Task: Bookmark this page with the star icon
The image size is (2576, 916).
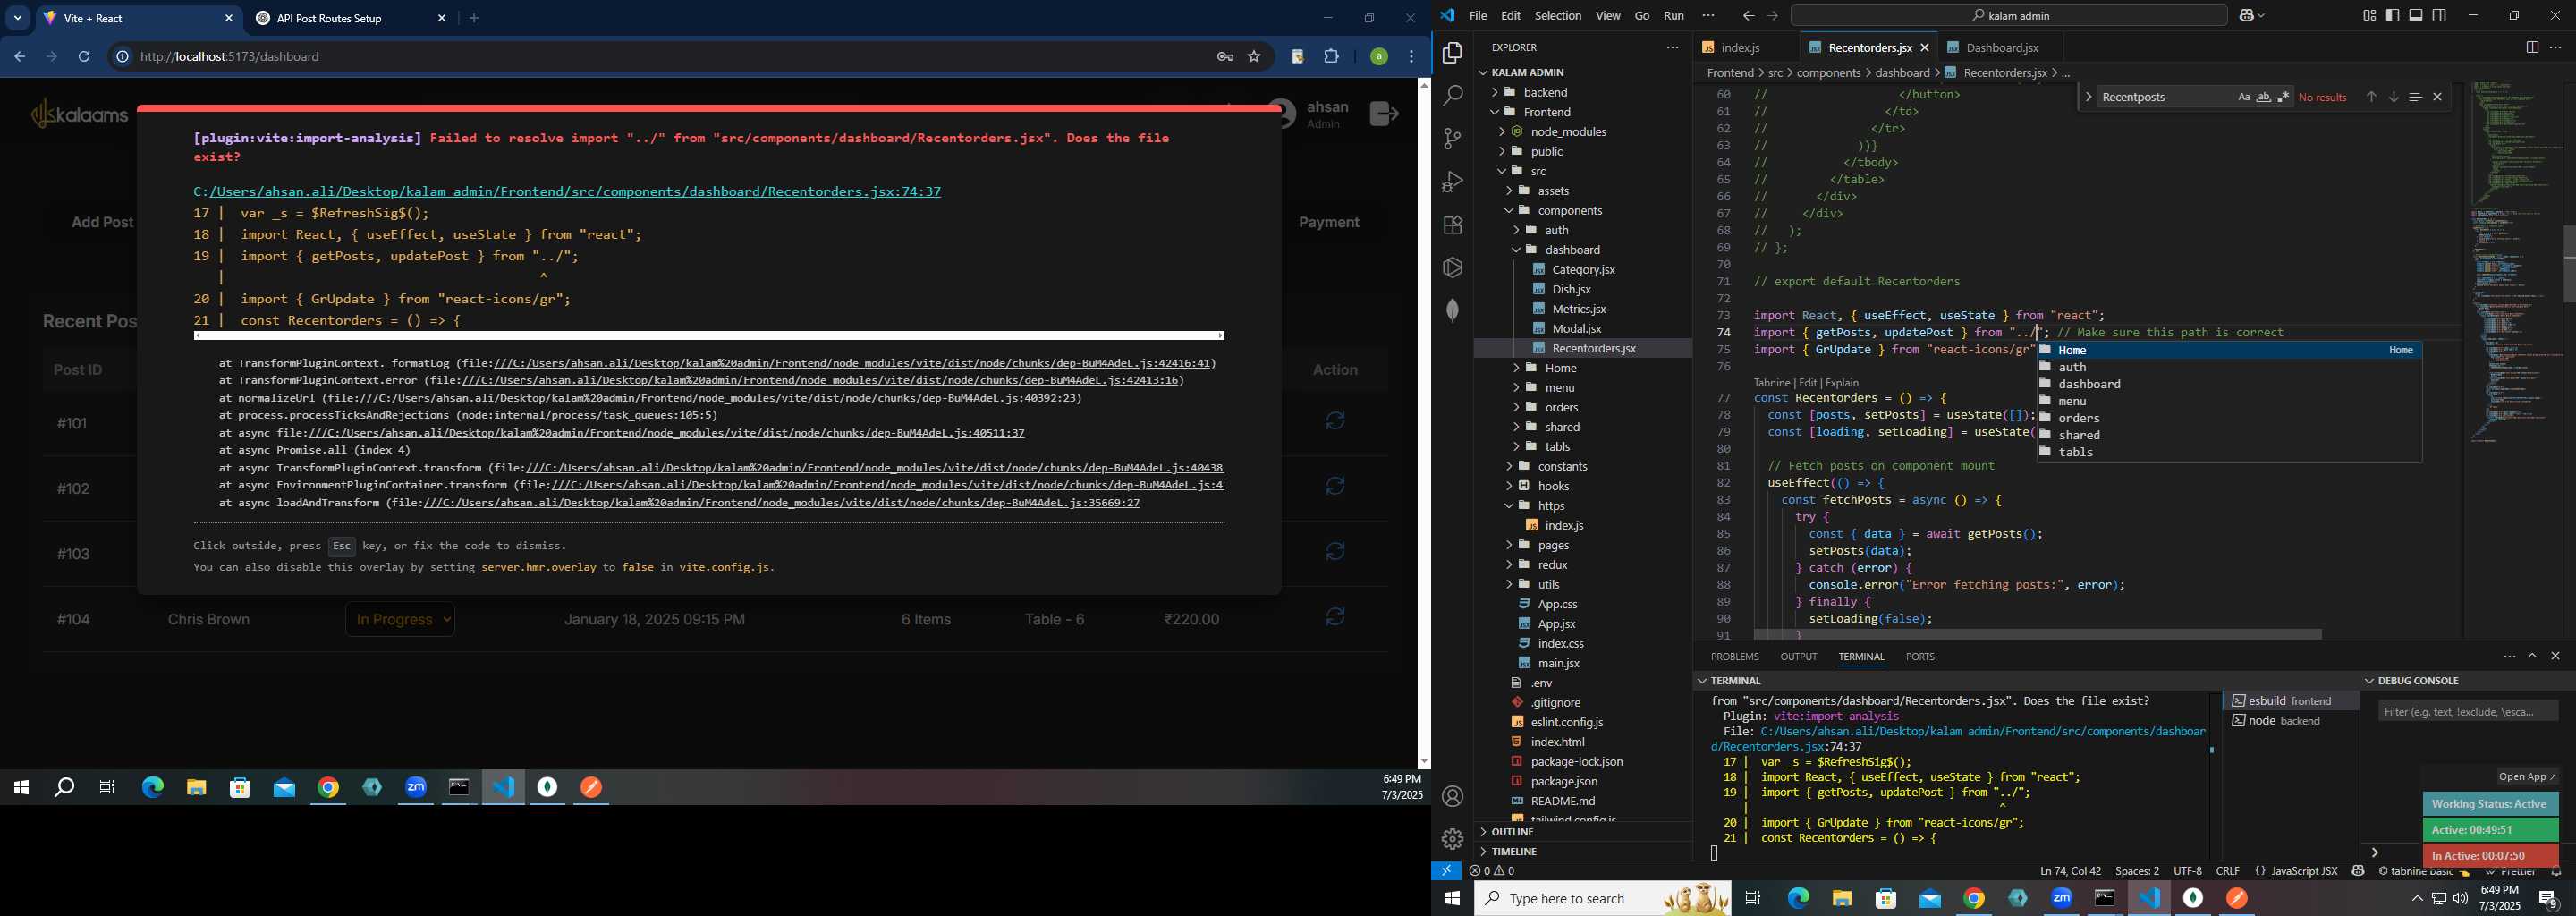Action: pos(1254,57)
